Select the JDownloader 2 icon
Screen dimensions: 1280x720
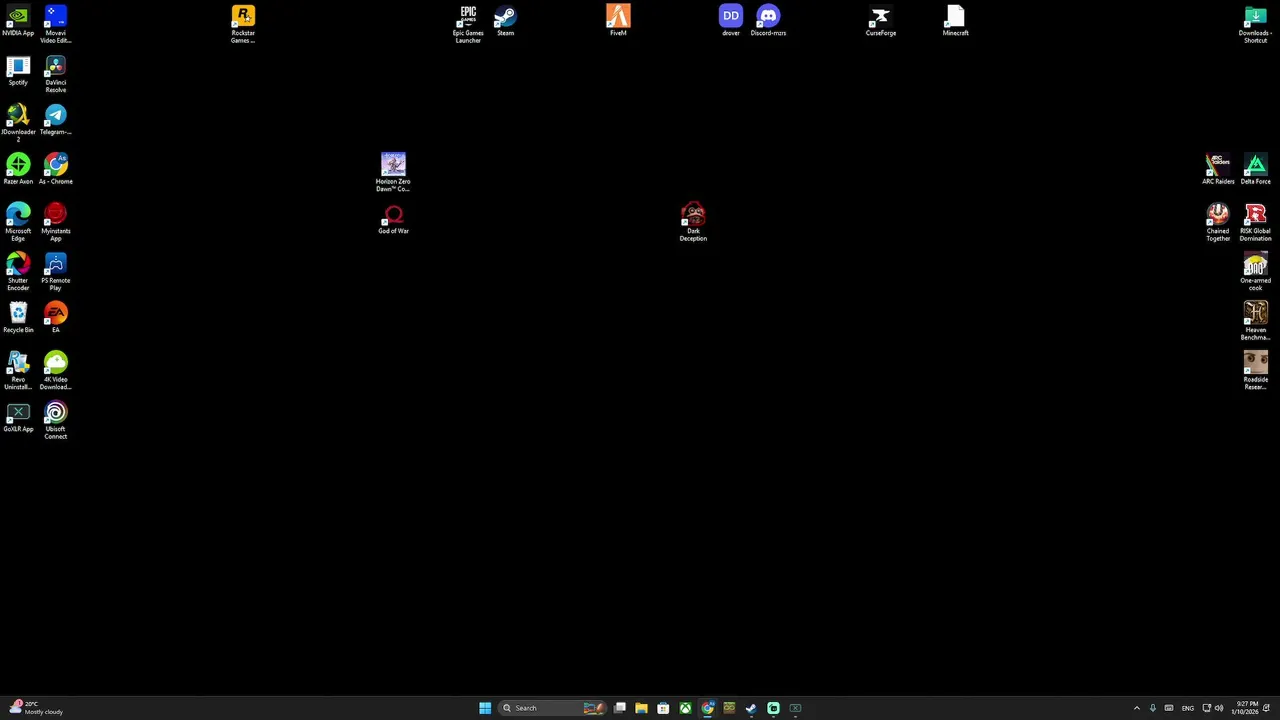click(x=18, y=124)
